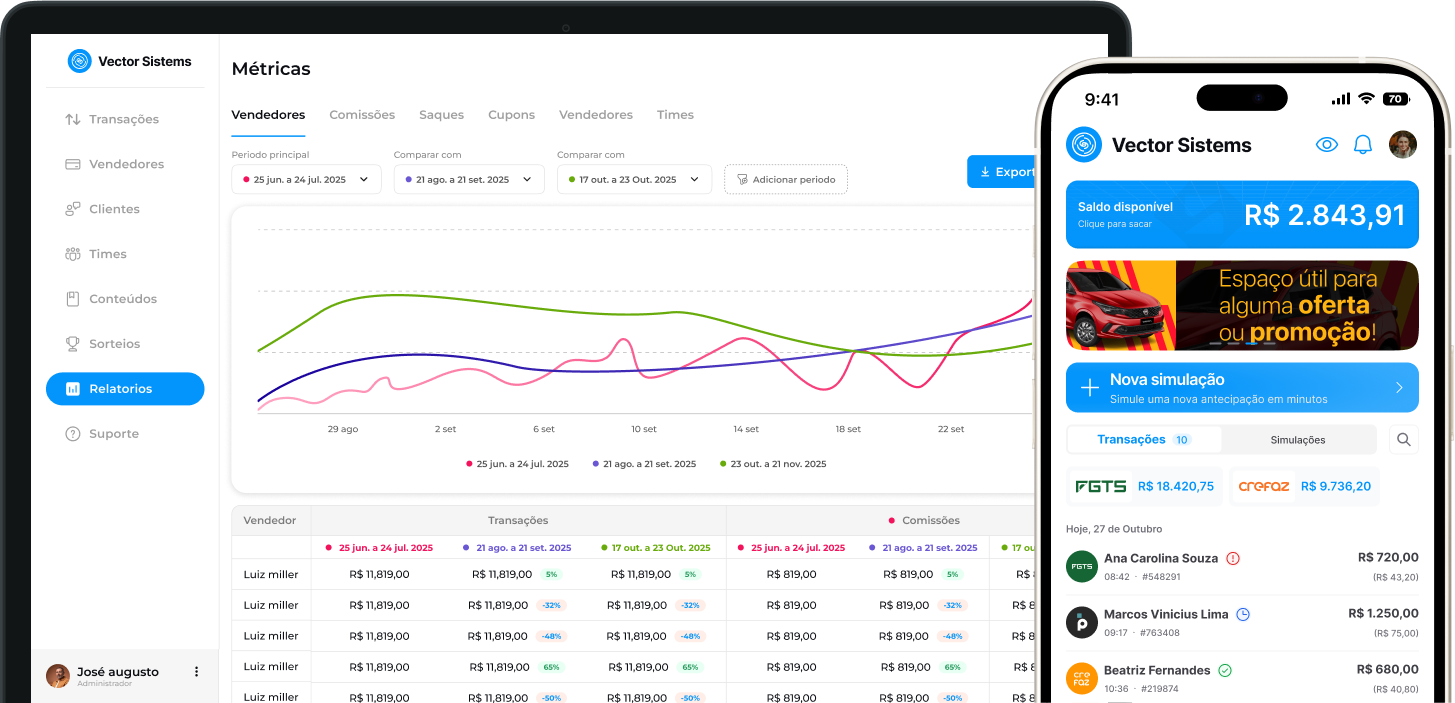The image size is (1455, 703).
Task: Toggle balance visibility with the eye icon
Action: click(x=1327, y=145)
